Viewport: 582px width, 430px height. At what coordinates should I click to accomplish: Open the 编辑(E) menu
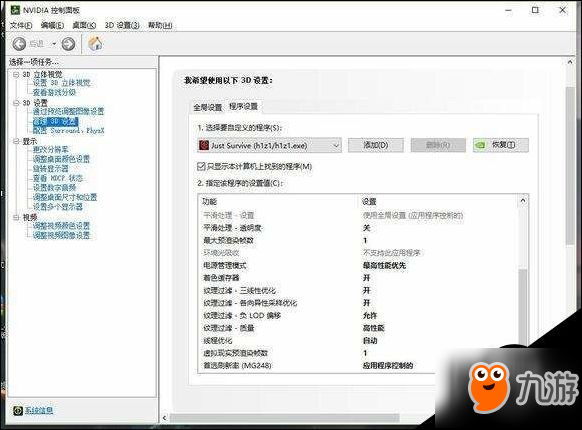point(52,25)
